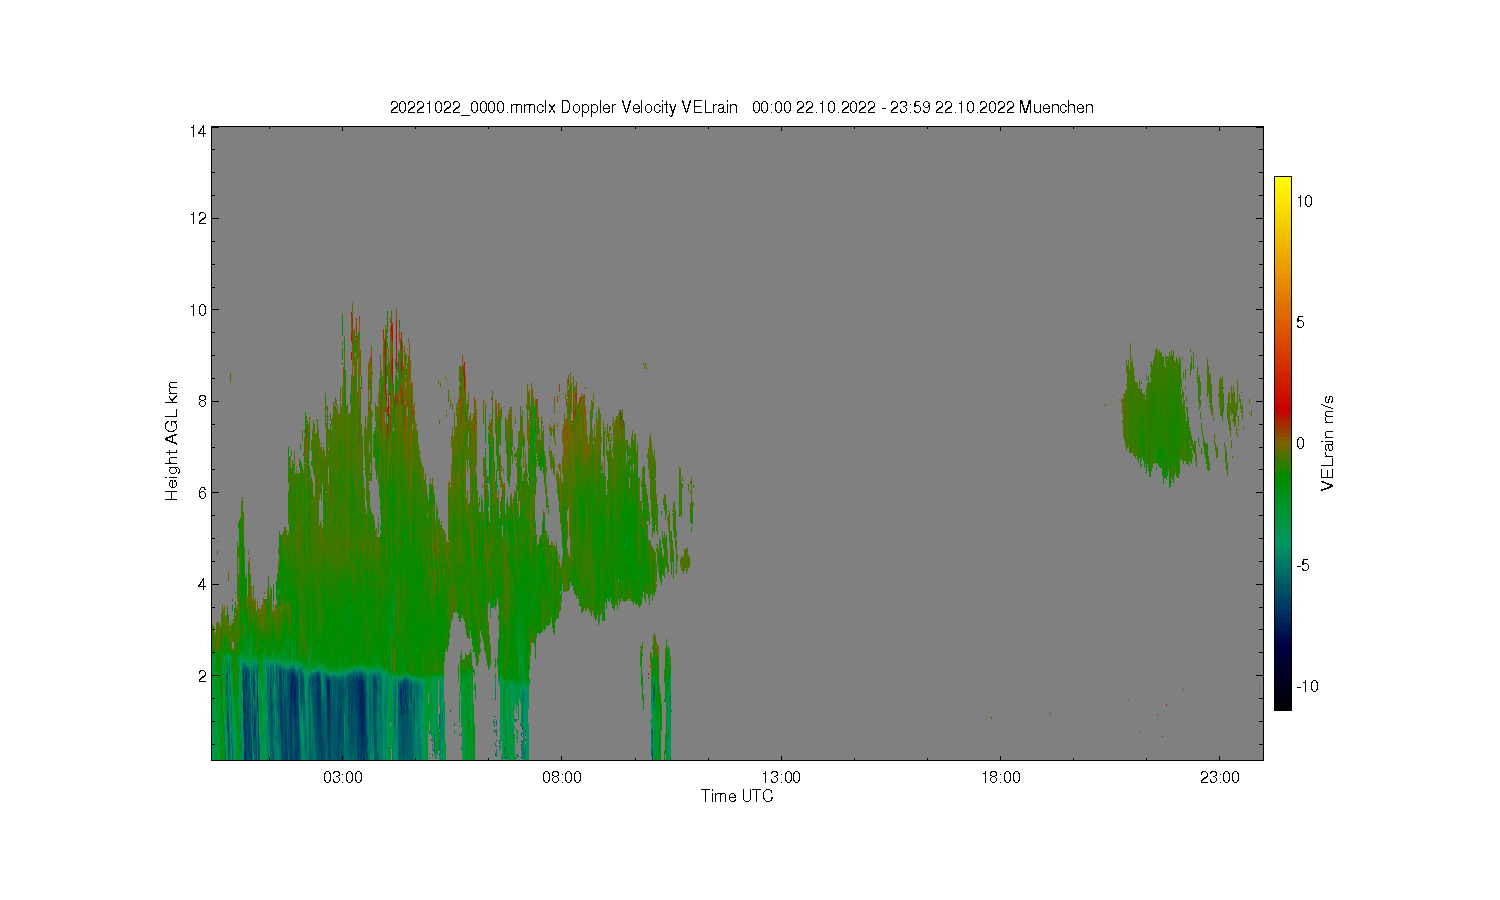
Task: Click the yellow top of the velocity colorbar
Action: coord(1282,183)
